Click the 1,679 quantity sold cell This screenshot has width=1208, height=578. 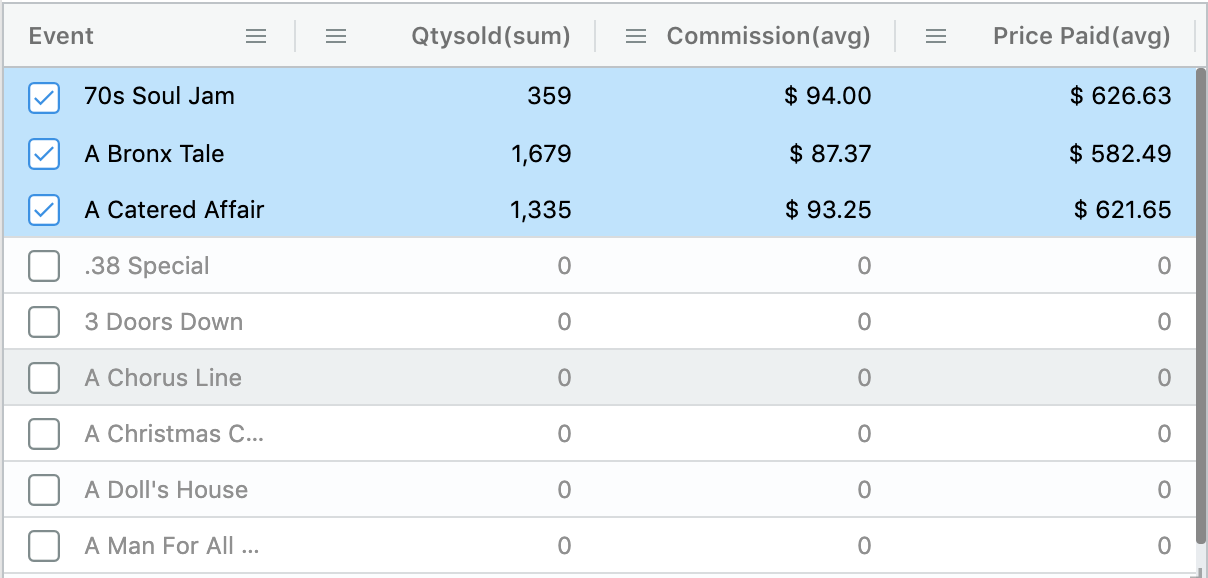click(541, 154)
